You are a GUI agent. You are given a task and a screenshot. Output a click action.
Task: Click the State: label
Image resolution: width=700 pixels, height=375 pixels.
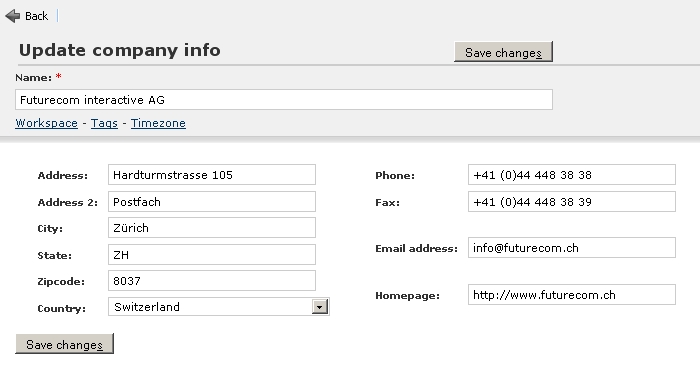(54, 255)
